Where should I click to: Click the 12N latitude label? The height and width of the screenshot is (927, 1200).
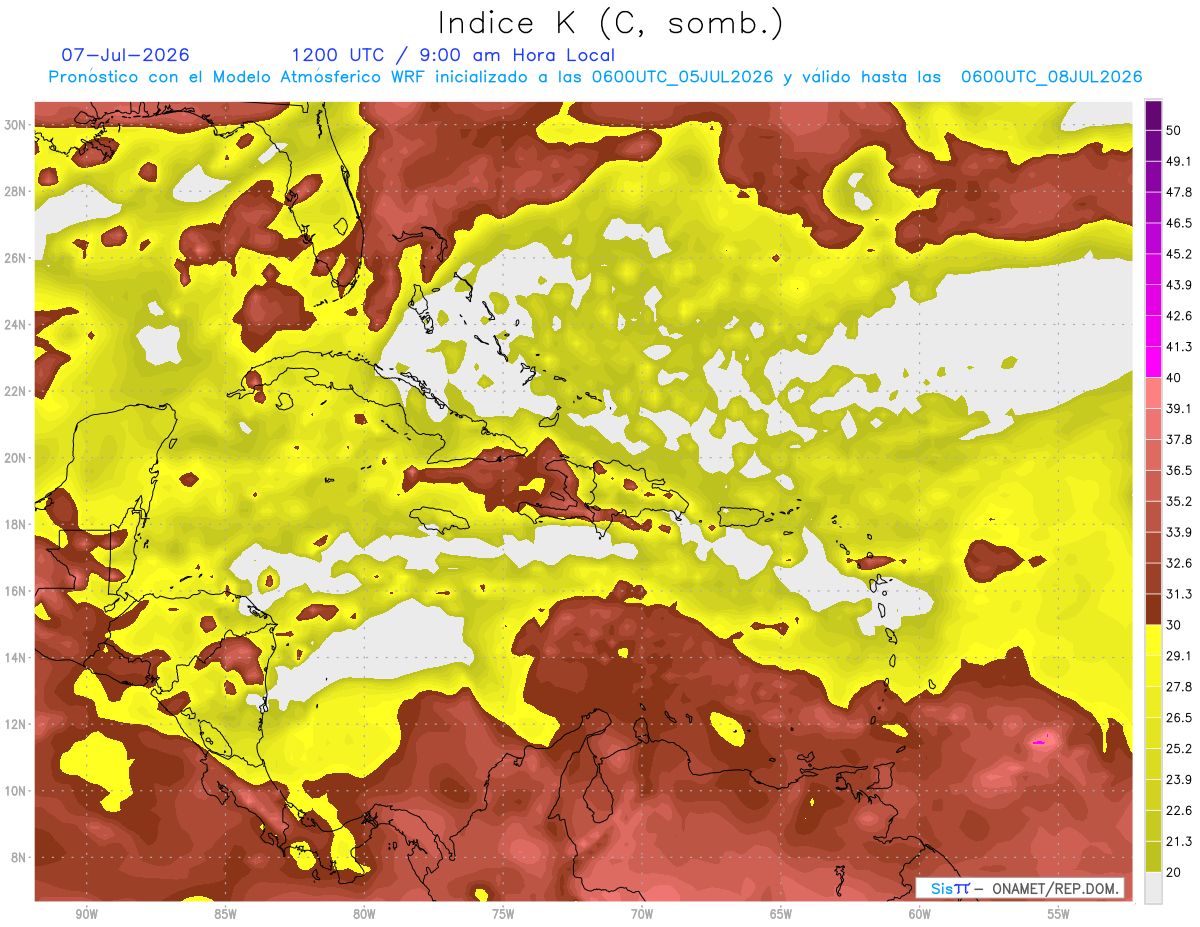(16, 724)
